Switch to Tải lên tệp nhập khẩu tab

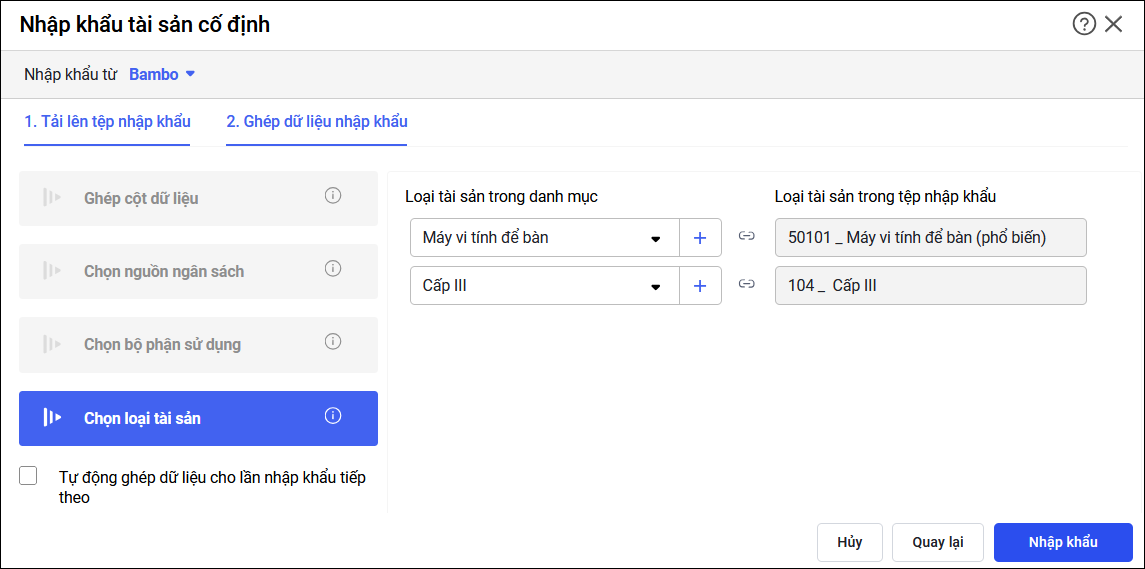click(x=107, y=122)
